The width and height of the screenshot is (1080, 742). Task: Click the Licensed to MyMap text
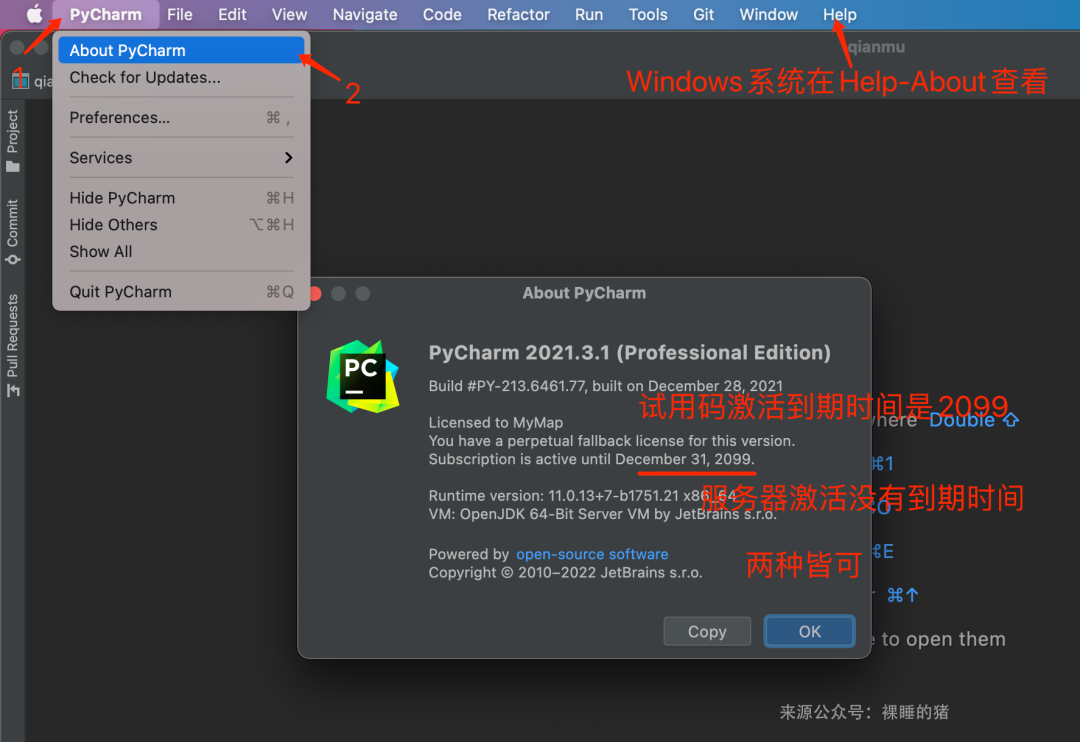[495, 422]
